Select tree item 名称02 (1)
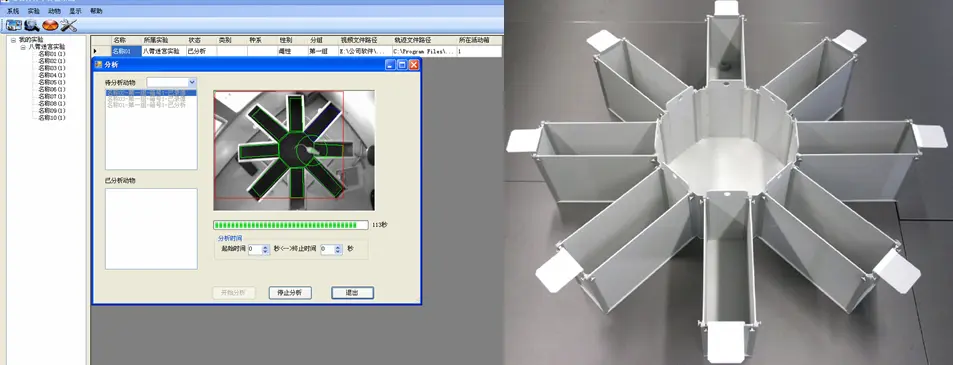Screen dimensions: 953x365 (52, 61)
